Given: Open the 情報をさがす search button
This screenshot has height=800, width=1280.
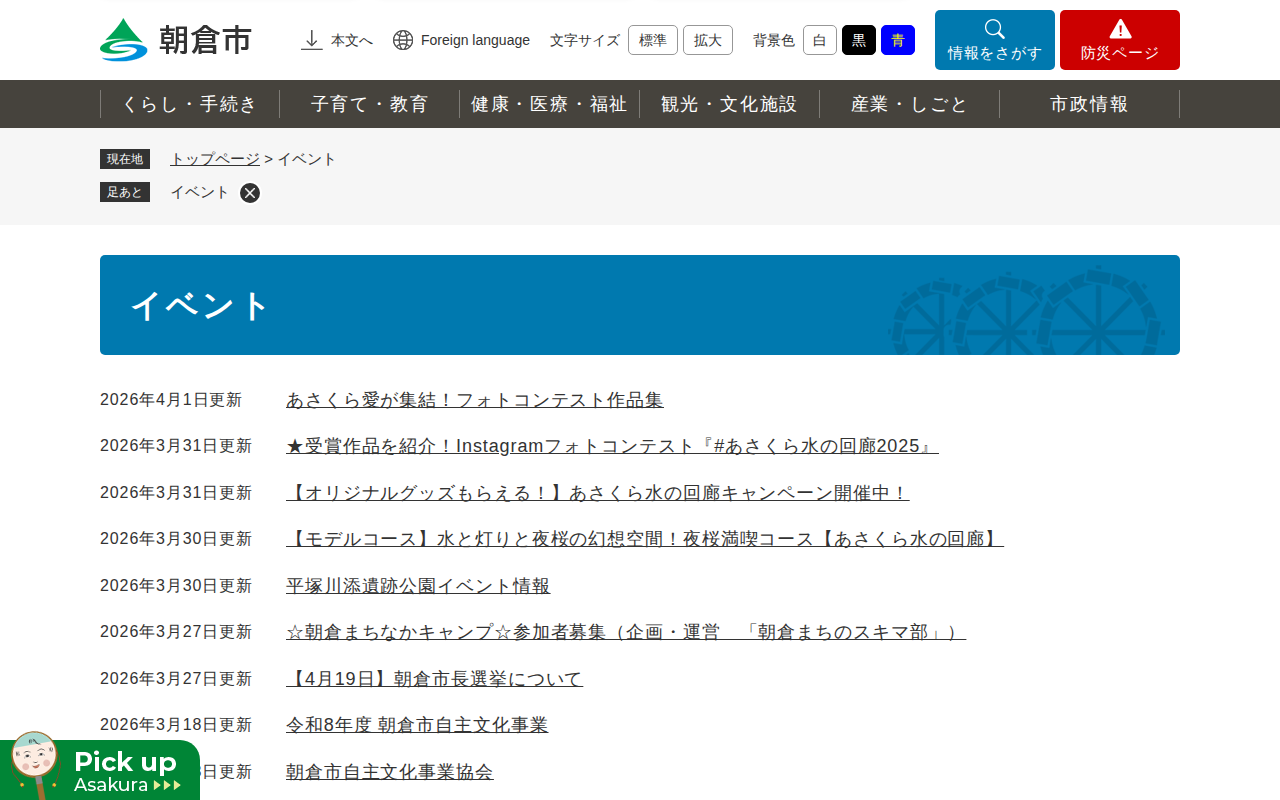Looking at the screenshot, I should 995,40.
